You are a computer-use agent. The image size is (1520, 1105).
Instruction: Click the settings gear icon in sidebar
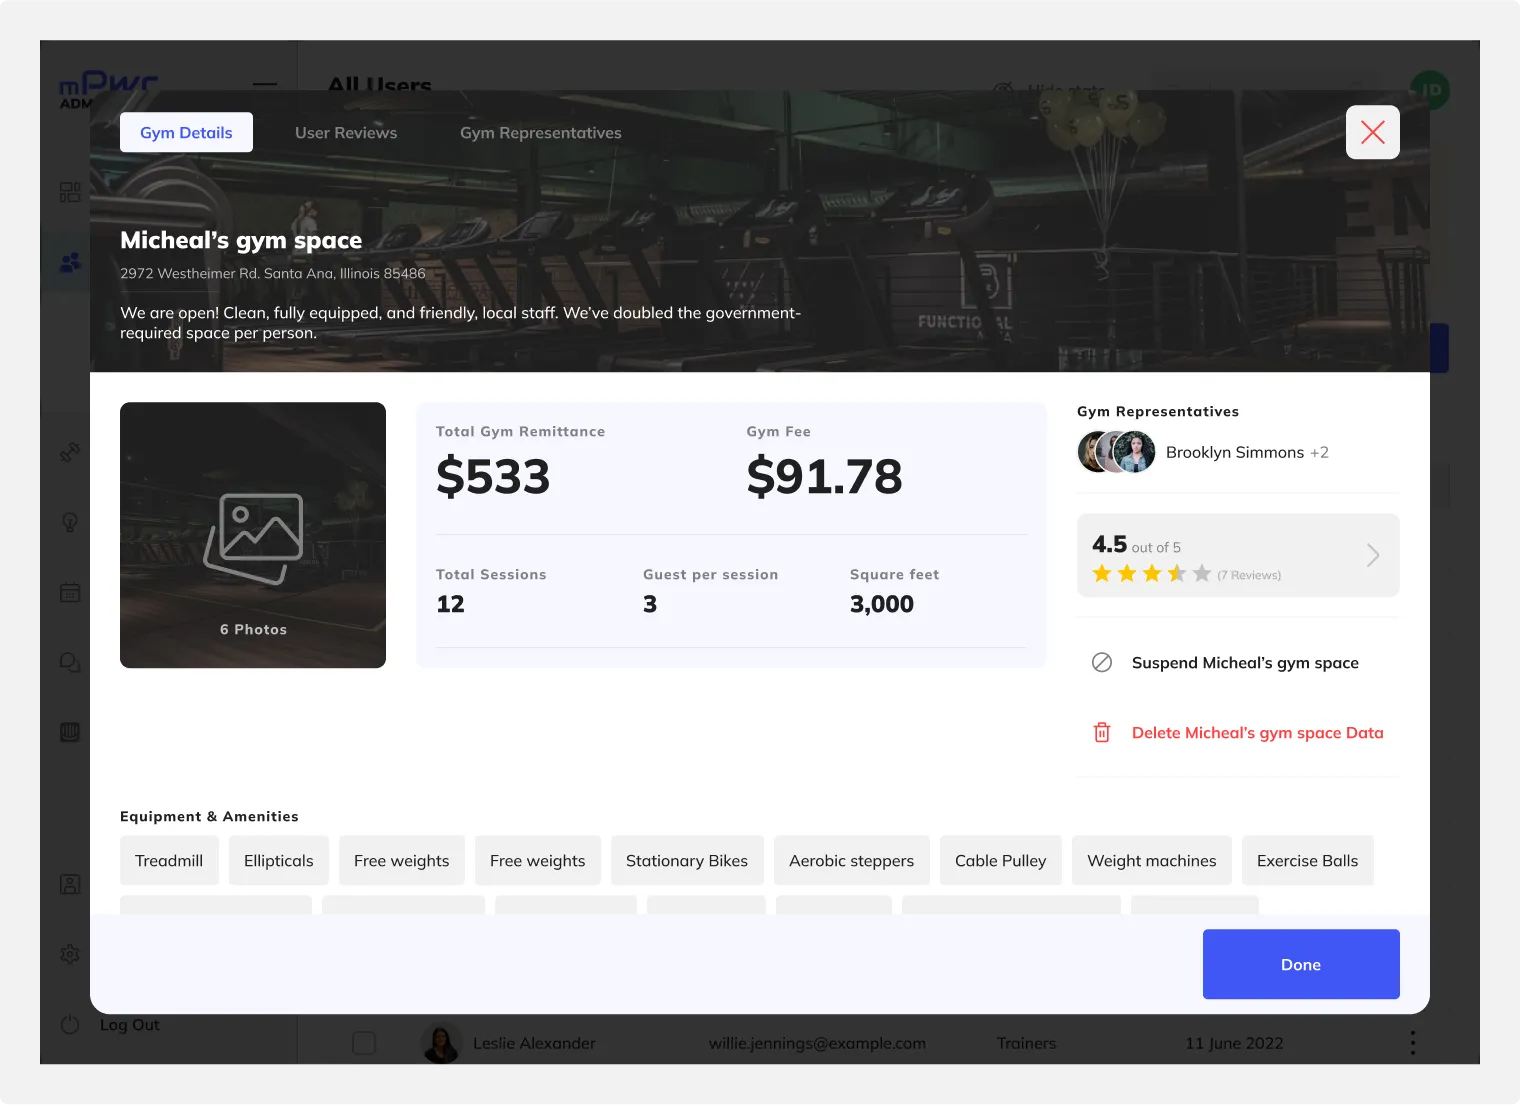tap(70, 954)
